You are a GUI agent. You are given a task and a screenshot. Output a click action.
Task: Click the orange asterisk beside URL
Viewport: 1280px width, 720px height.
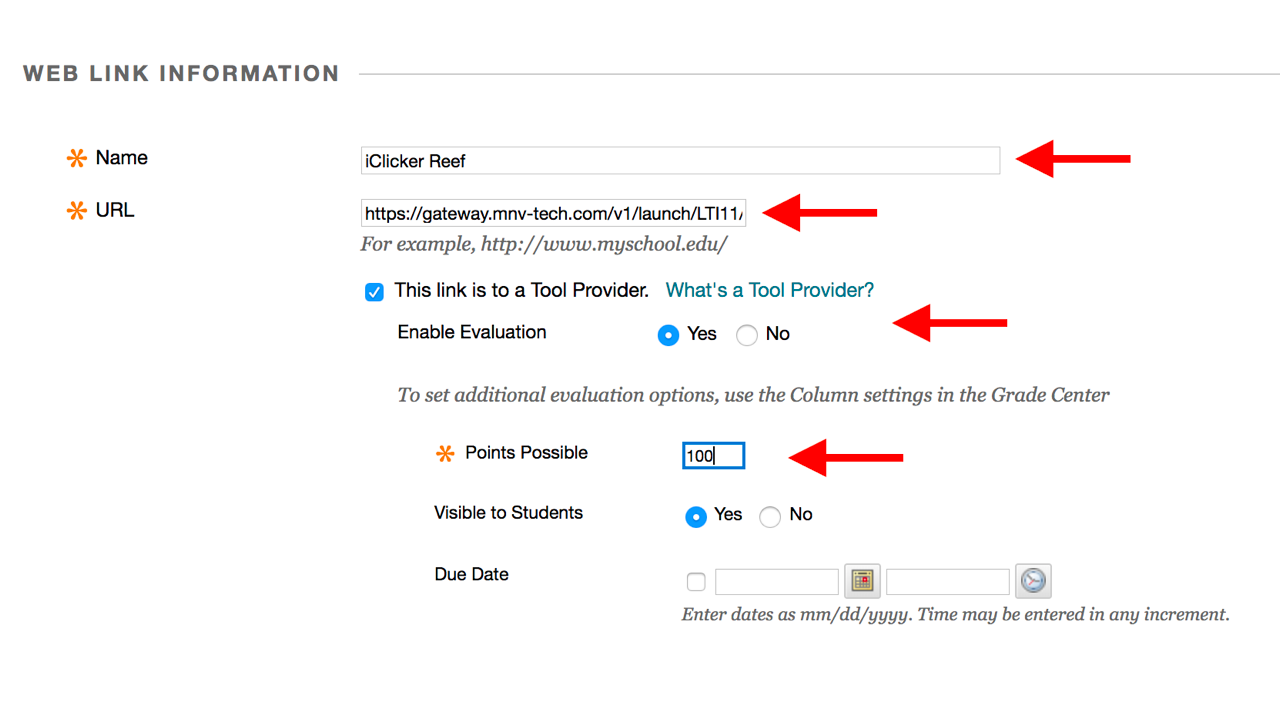tap(76, 211)
